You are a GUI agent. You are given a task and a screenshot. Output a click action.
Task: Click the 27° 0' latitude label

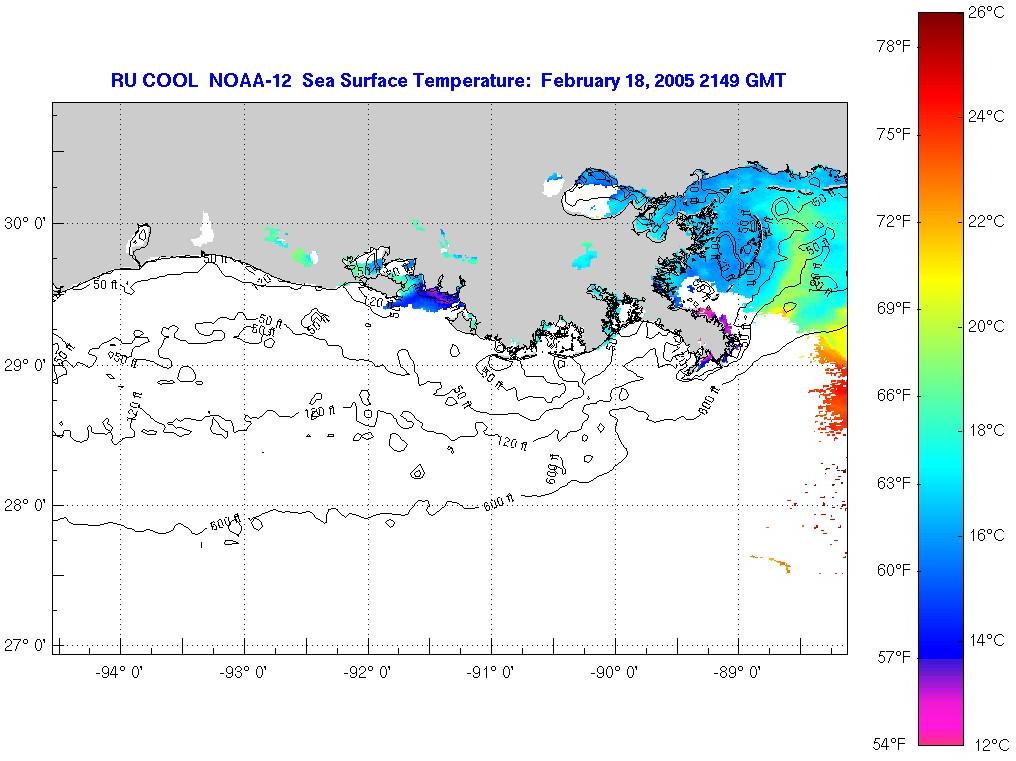click(x=25, y=646)
